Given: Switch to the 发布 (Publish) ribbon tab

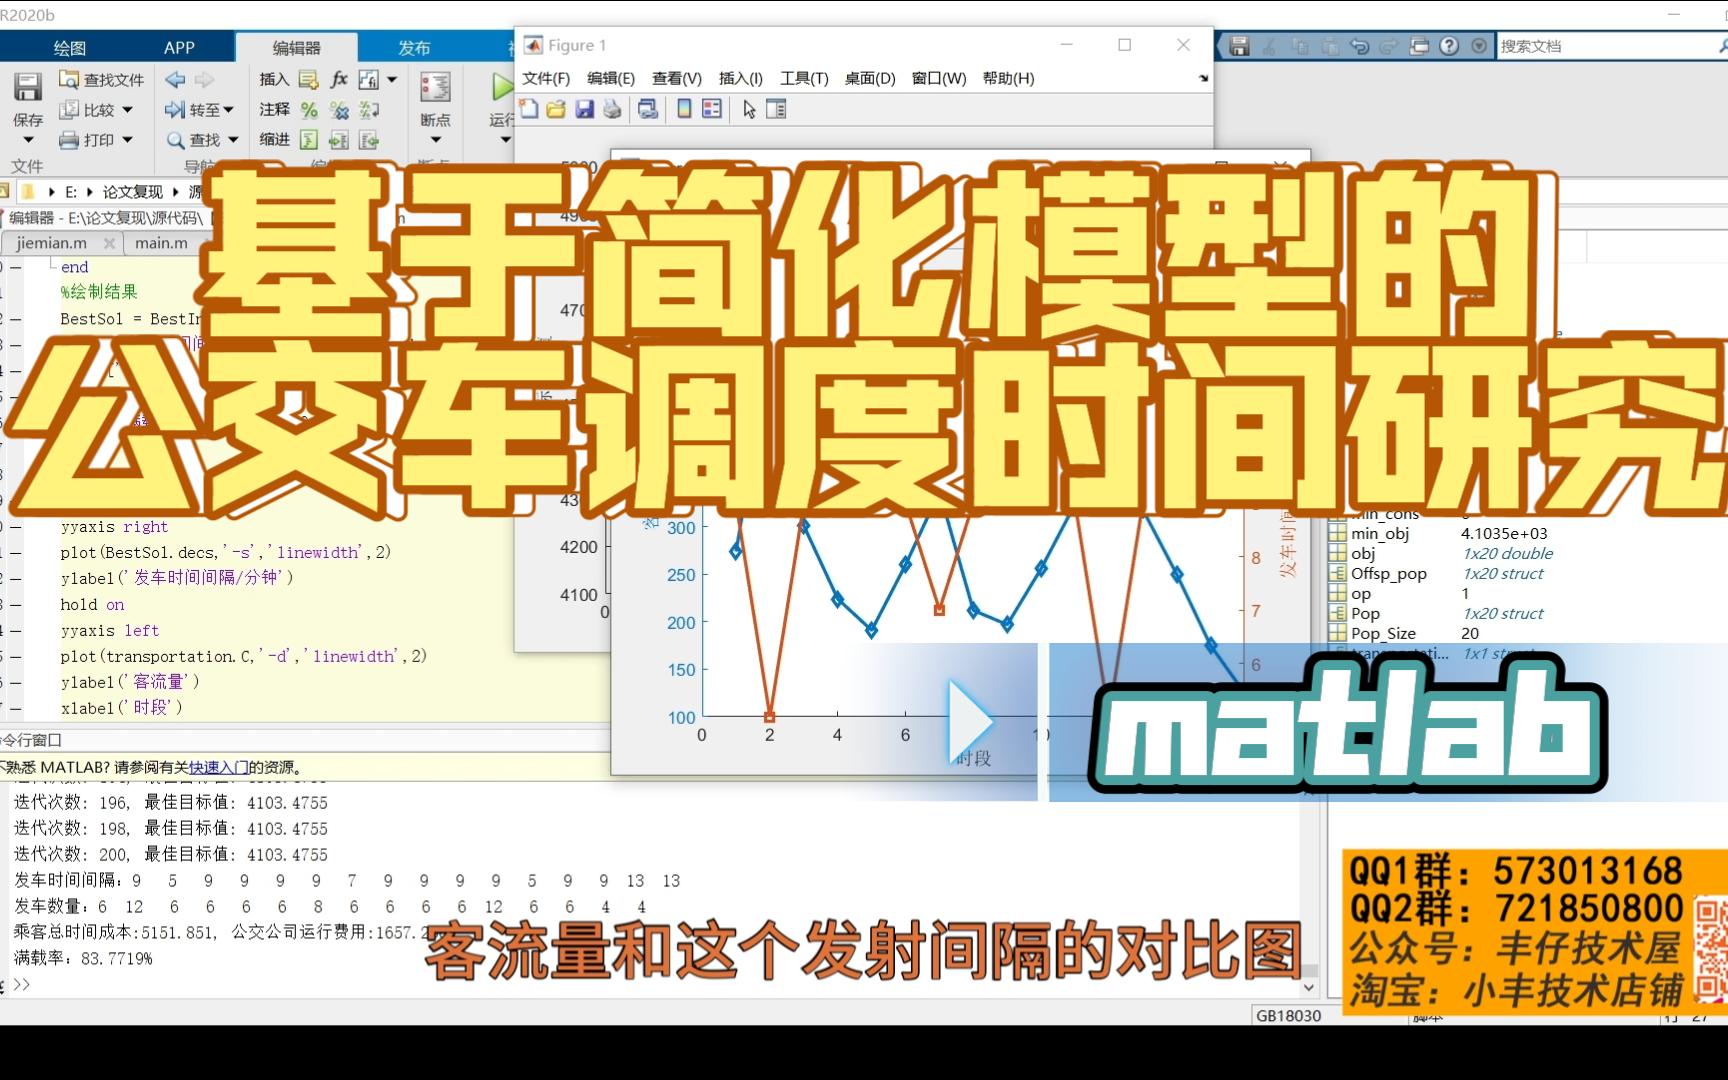Looking at the screenshot, I should point(414,48).
